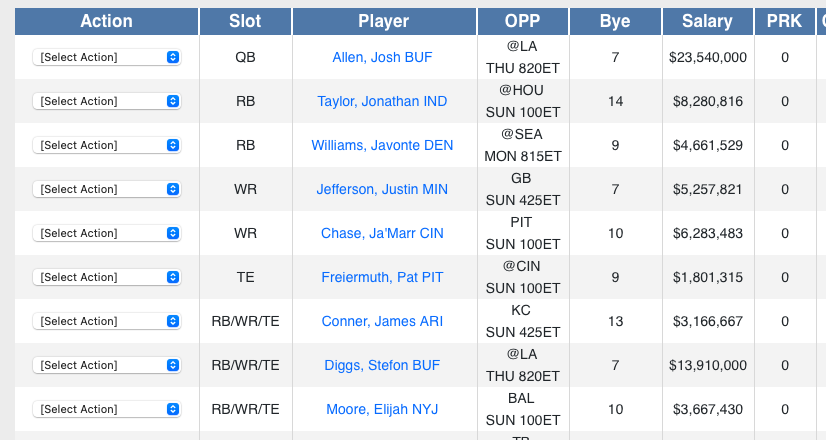Viewport: 826px width, 440px height.
Task: Open Allen, Josh BUF player link
Action: 382,57
